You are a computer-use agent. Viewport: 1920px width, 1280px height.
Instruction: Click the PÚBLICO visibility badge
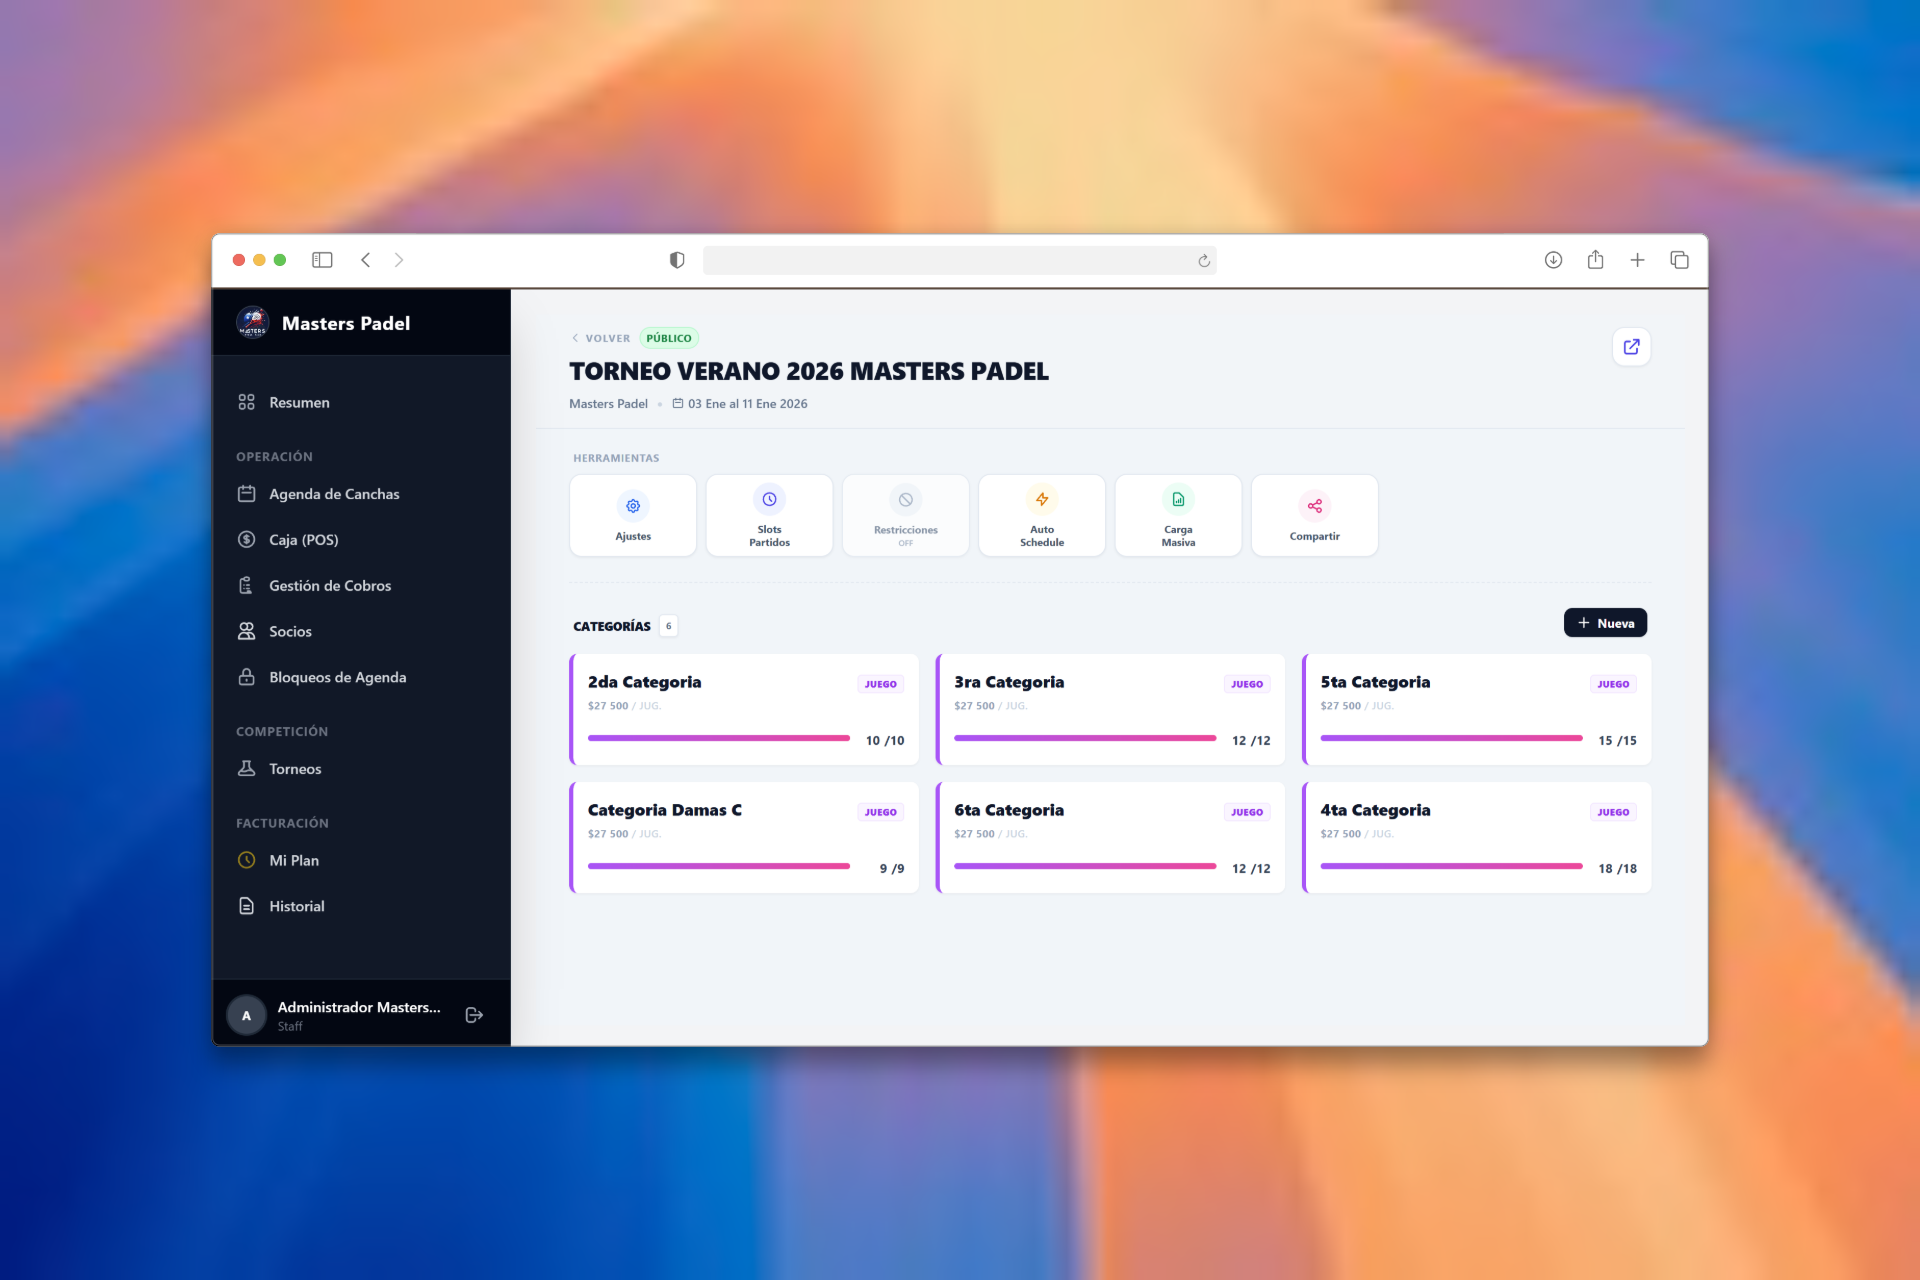[668, 338]
